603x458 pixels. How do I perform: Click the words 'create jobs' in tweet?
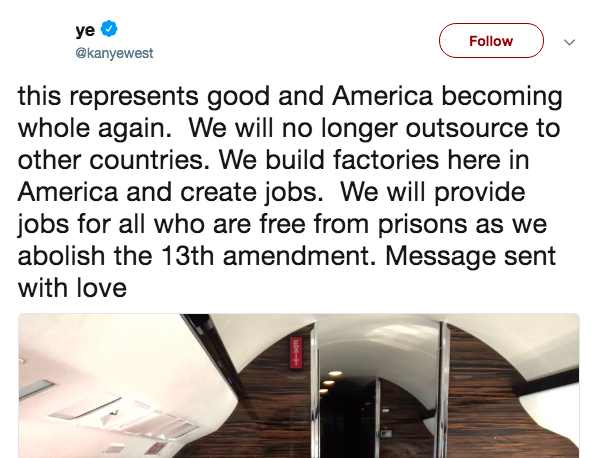[x=252, y=192]
